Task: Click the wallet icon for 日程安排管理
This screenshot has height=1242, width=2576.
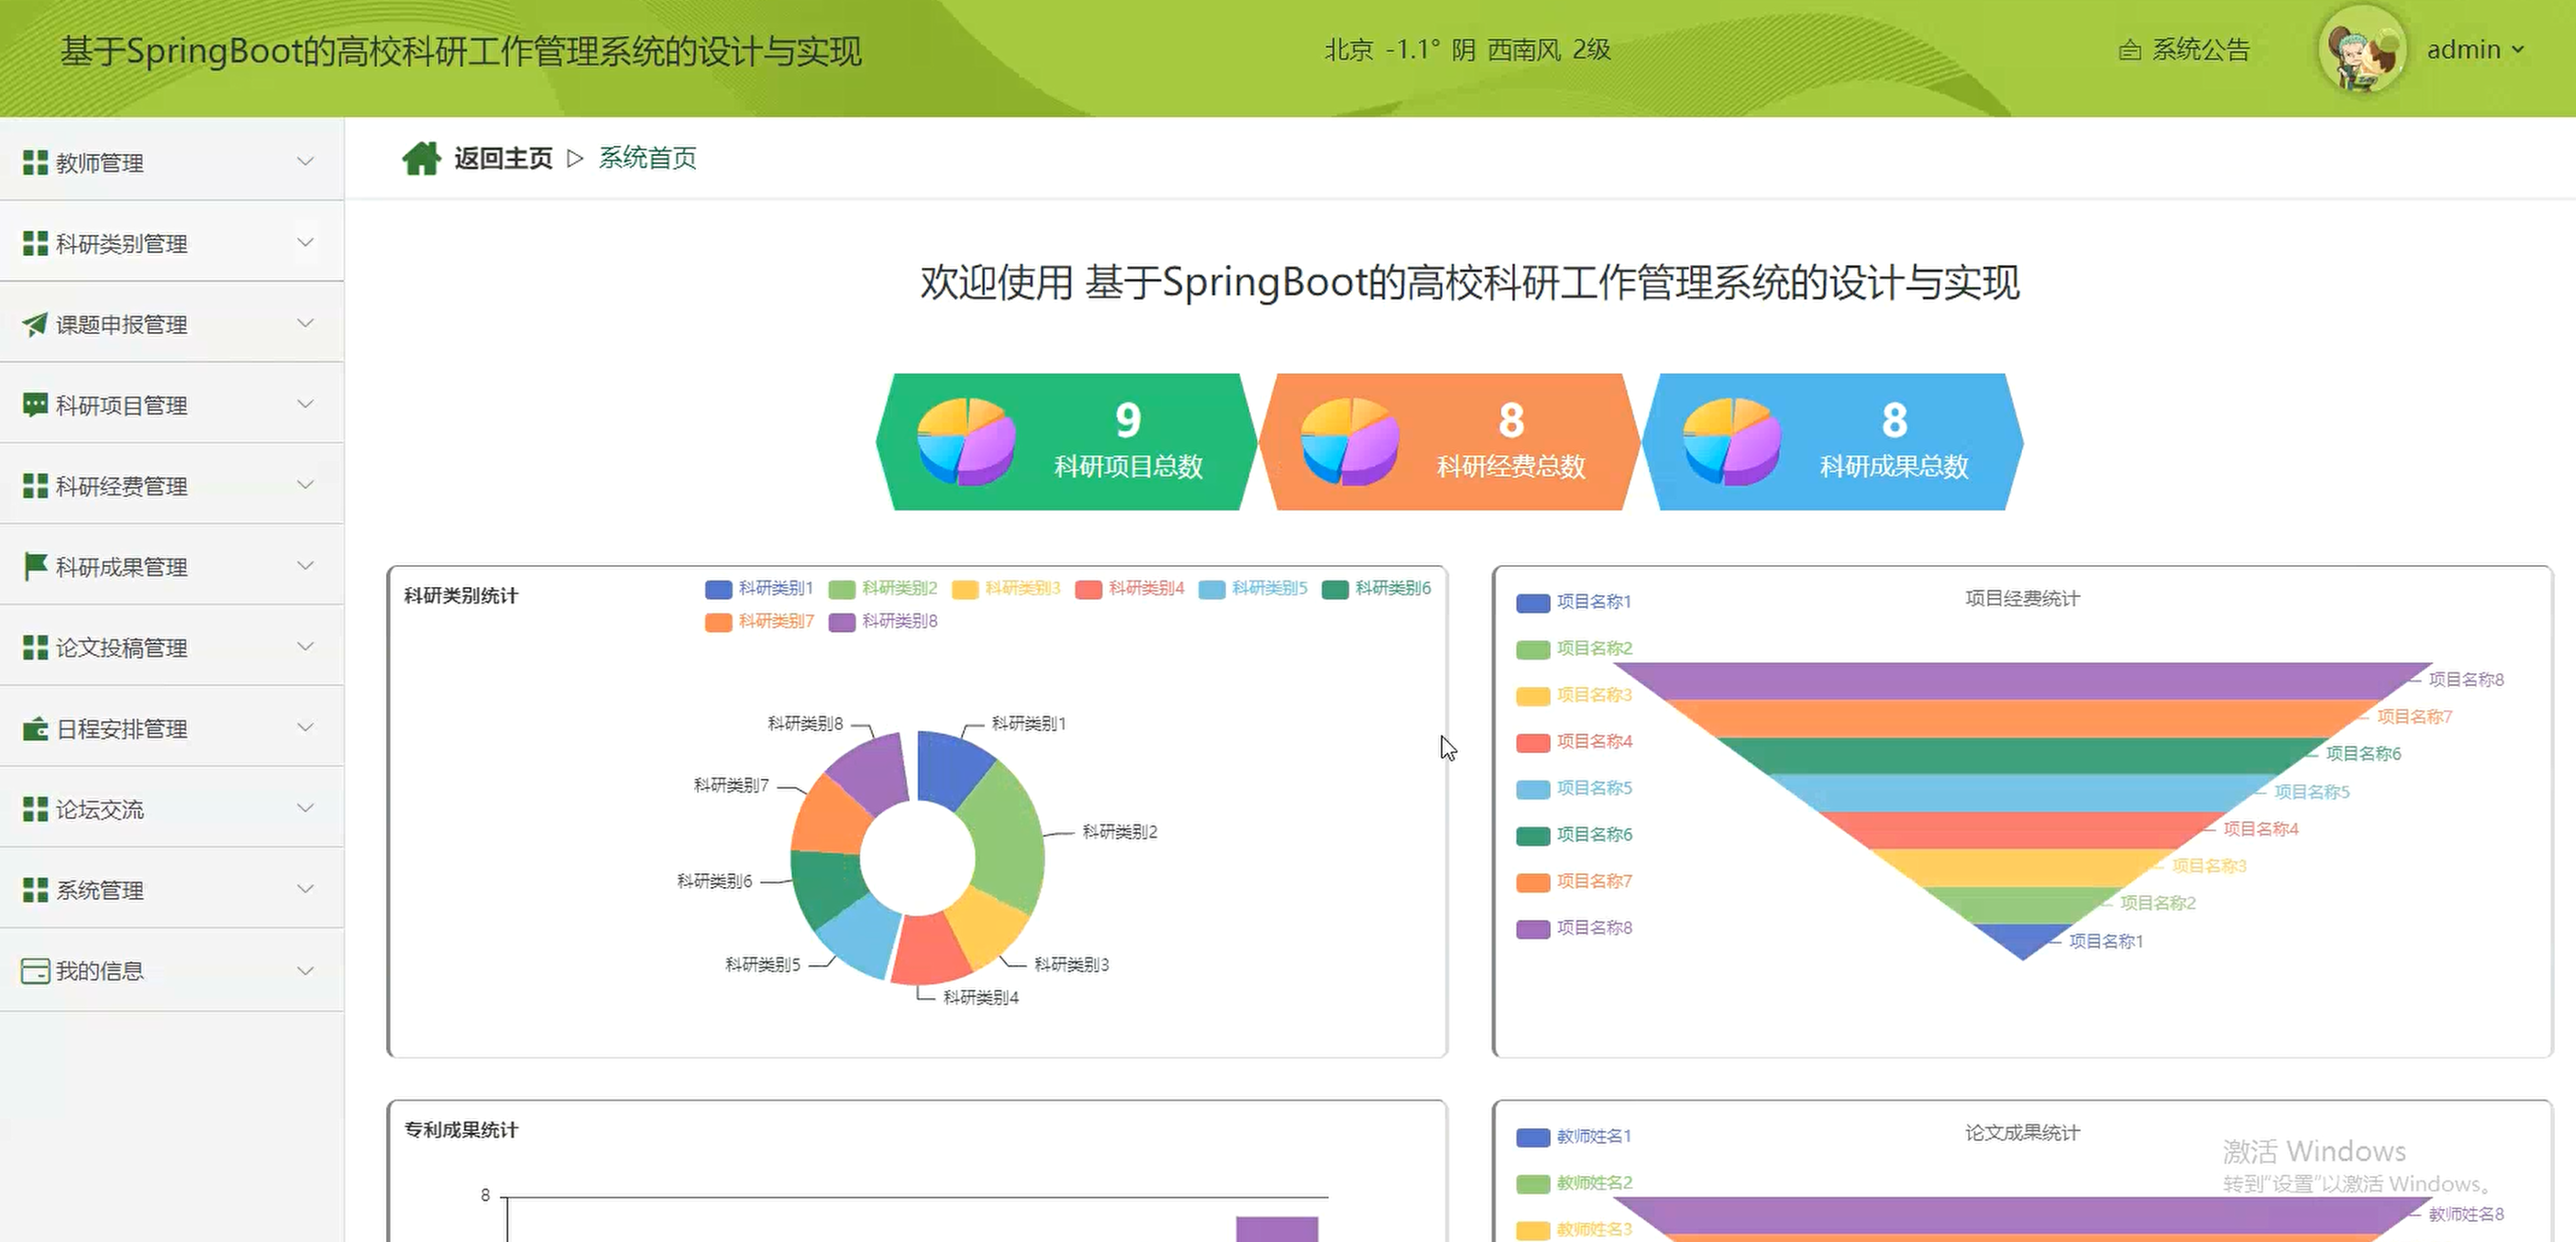Action: click(35, 729)
